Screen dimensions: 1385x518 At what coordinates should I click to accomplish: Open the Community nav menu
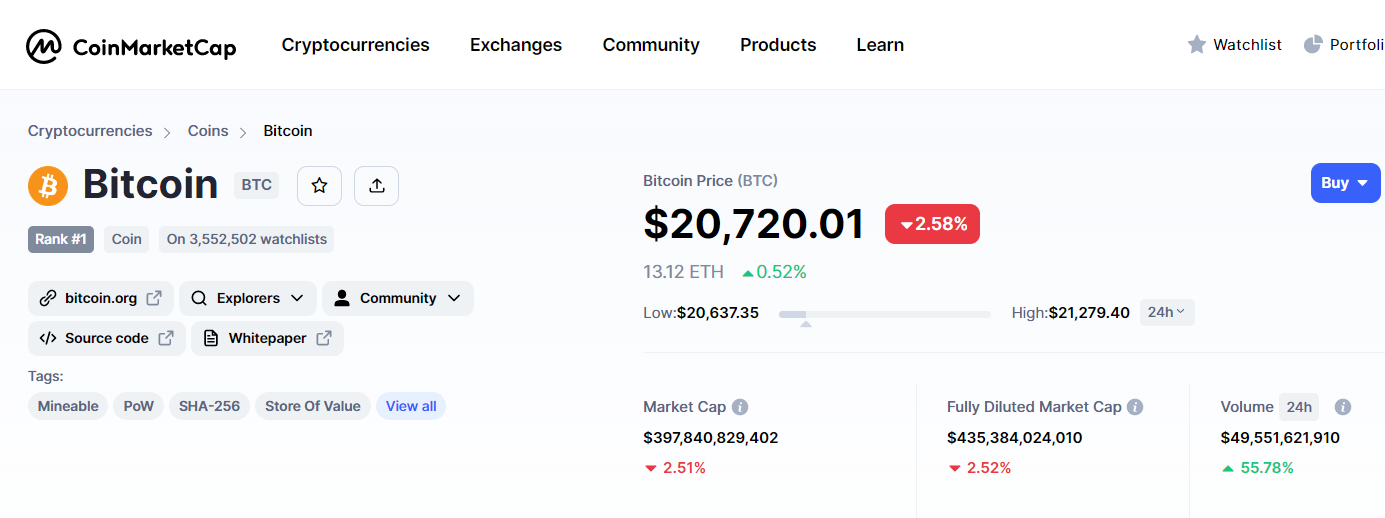tap(651, 45)
